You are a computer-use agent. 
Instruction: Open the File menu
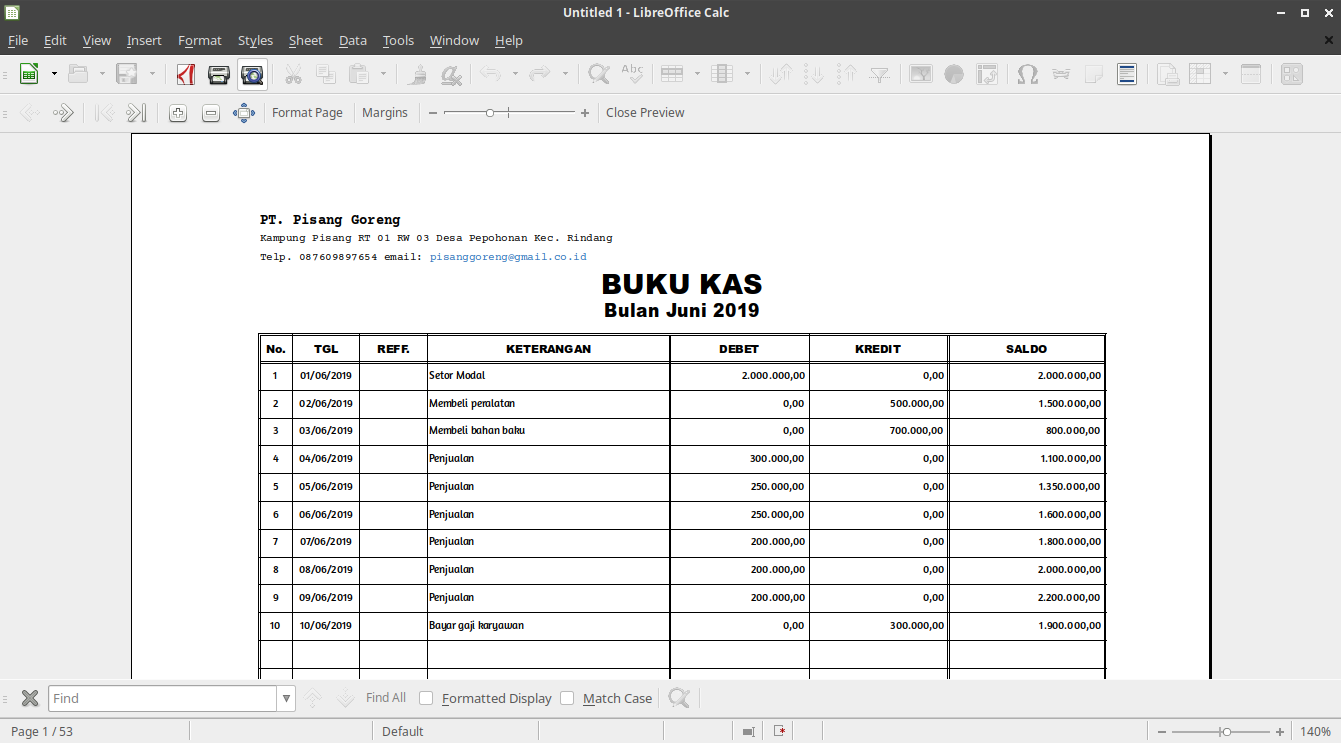[18, 40]
